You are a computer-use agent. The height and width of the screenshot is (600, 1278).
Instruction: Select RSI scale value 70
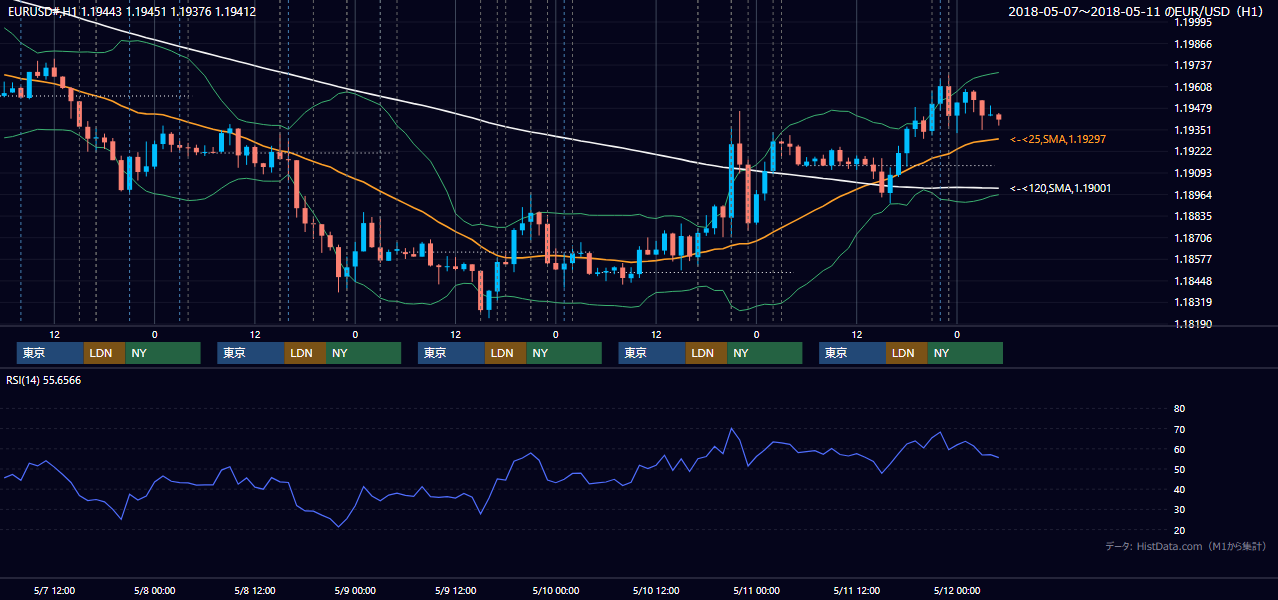tap(1179, 429)
